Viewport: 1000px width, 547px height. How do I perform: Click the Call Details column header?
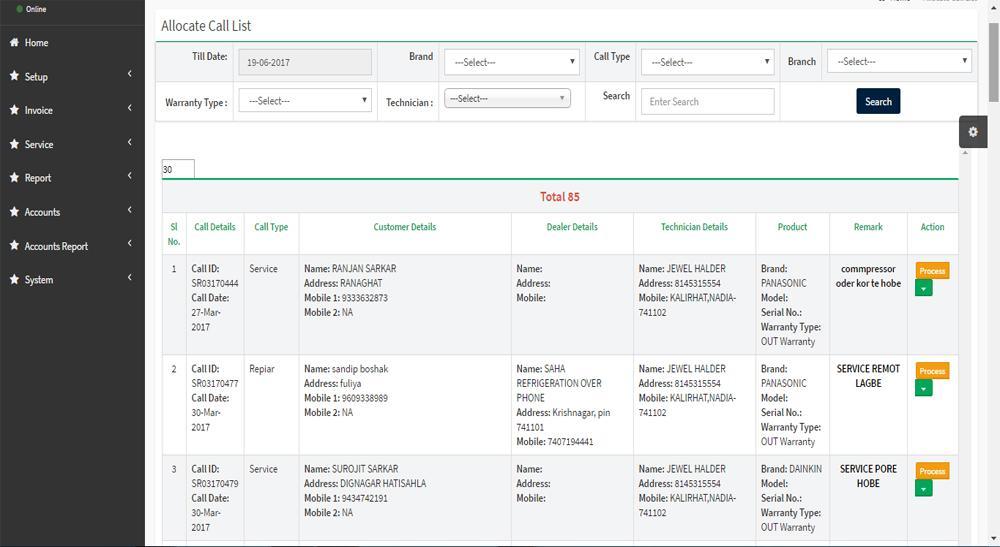215,227
